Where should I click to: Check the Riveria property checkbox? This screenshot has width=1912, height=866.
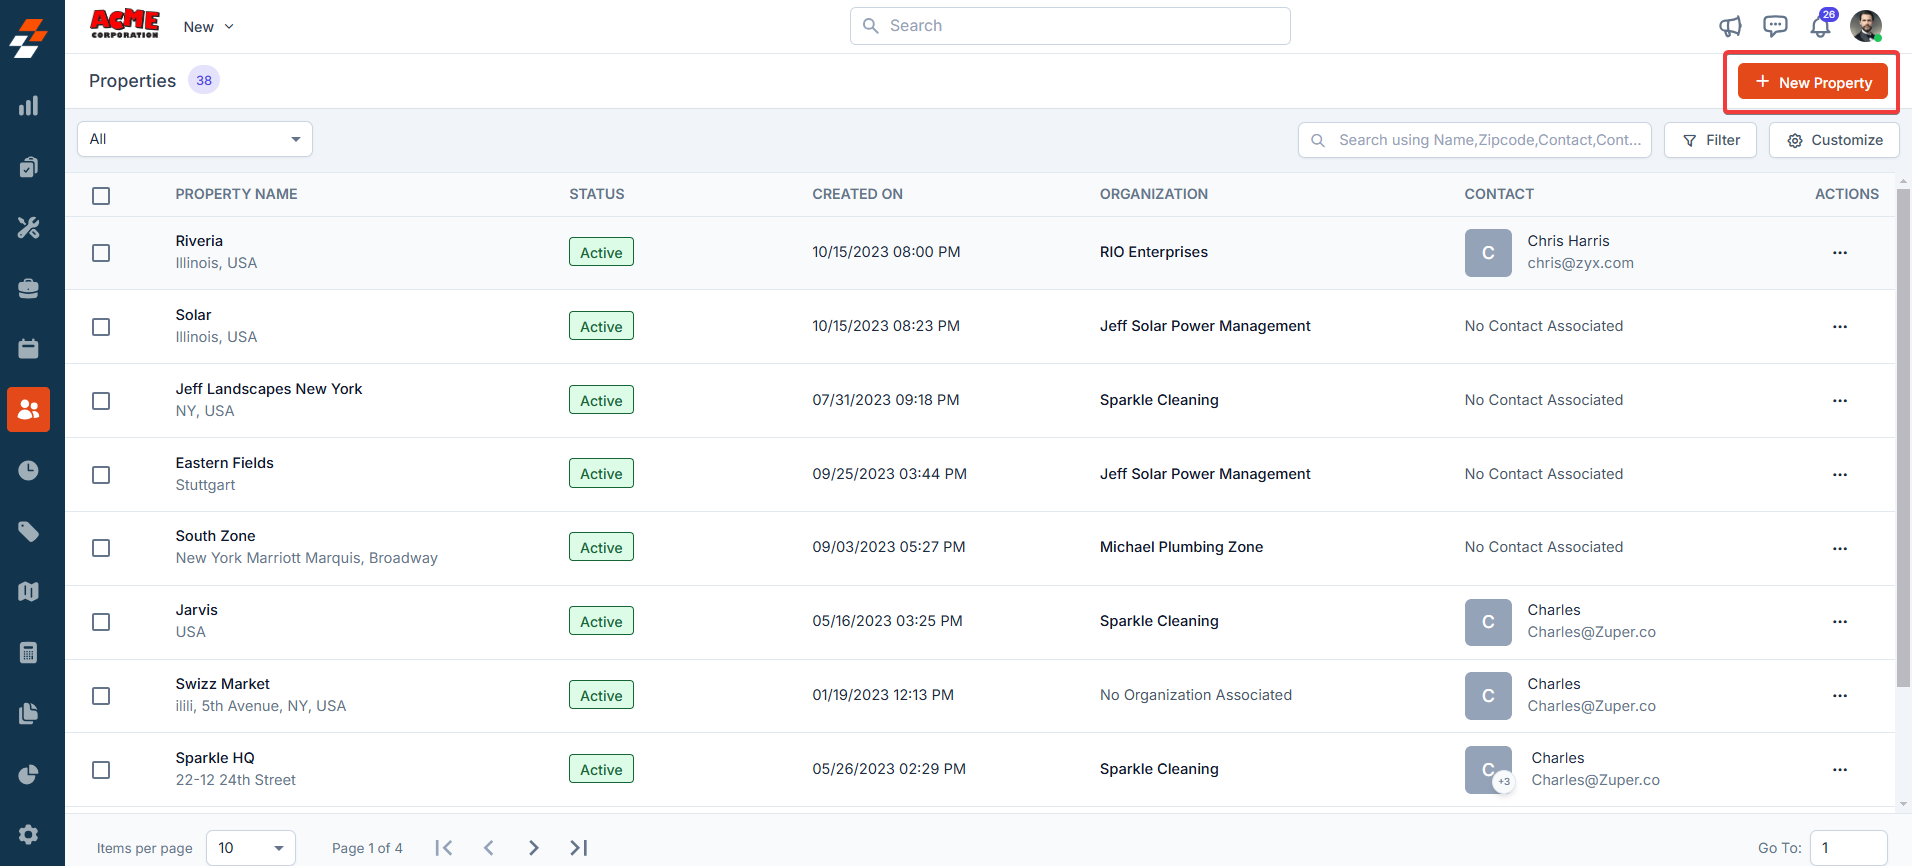coord(101,253)
